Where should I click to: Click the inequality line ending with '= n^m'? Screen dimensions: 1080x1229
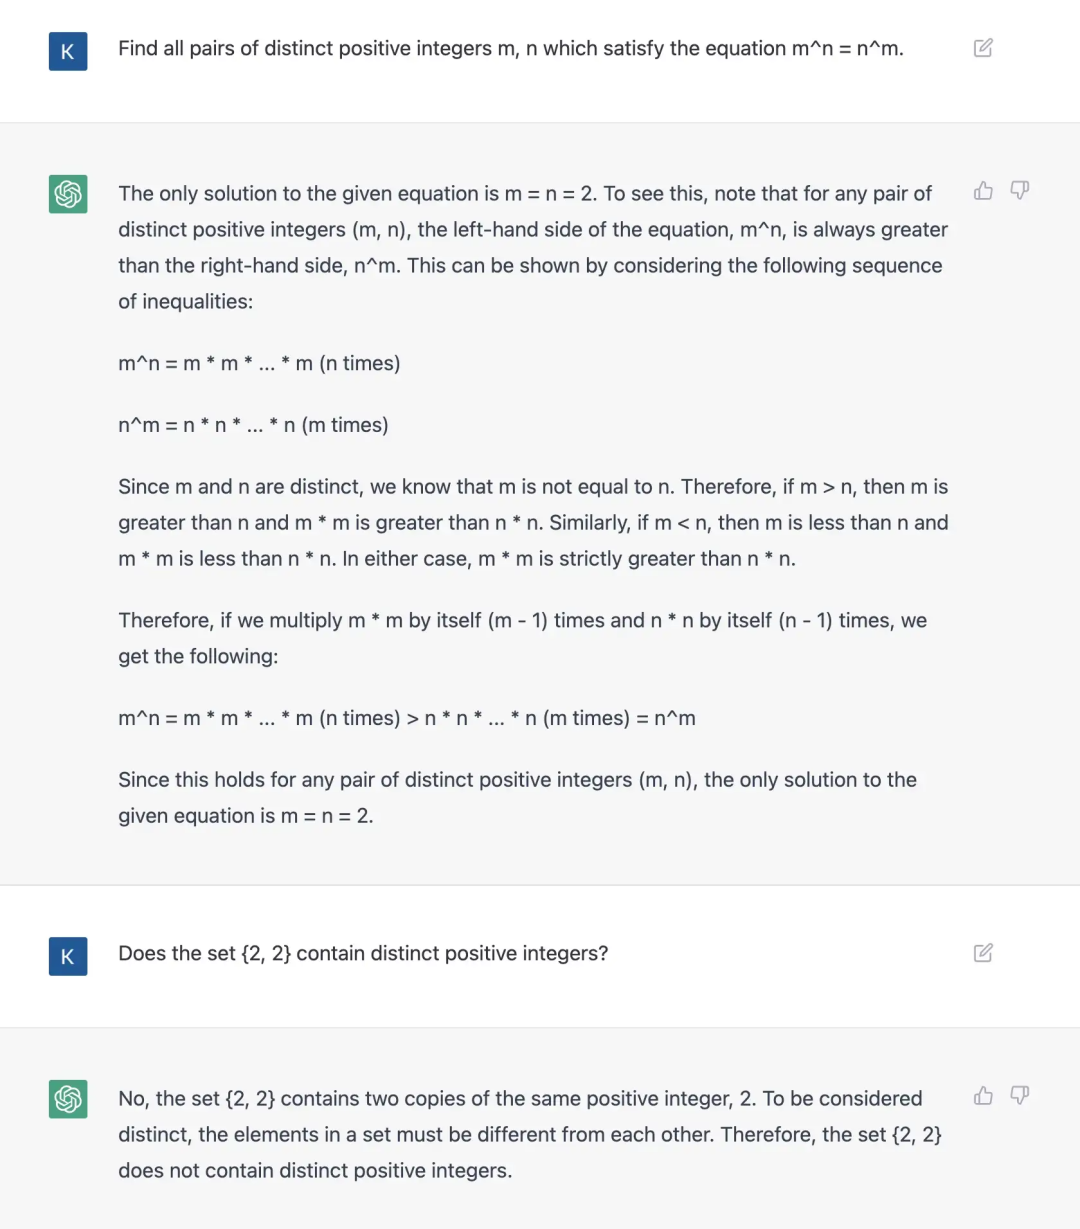click(x=407, y=719)
